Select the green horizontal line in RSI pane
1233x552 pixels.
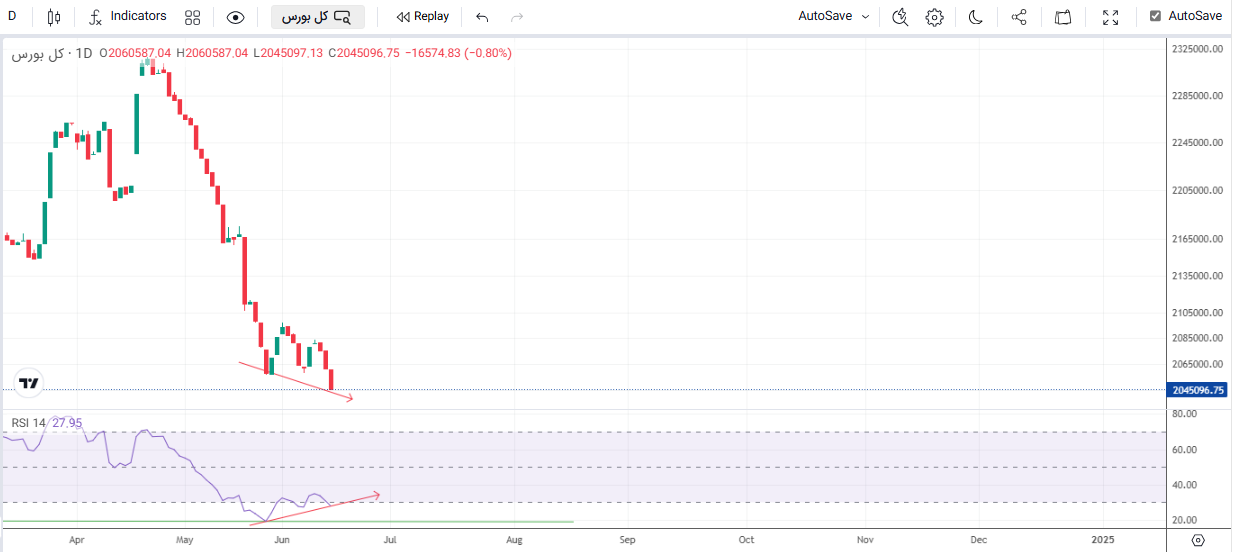pyautogui.click(x=288, y=521)
